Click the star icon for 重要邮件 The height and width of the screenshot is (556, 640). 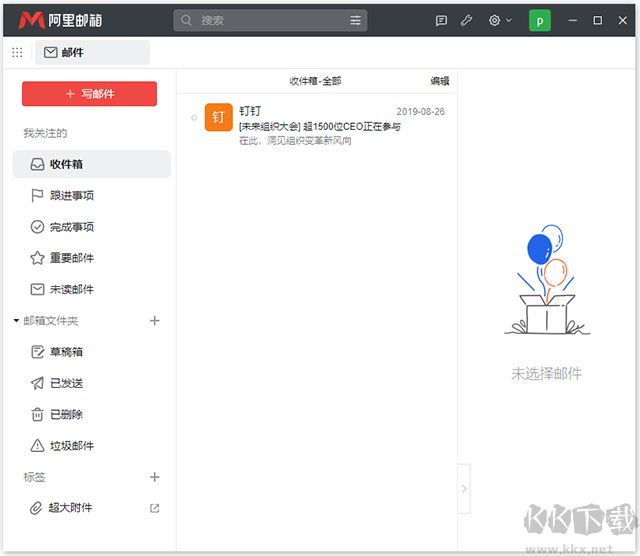pyautogui.click(x=37, y=258)
